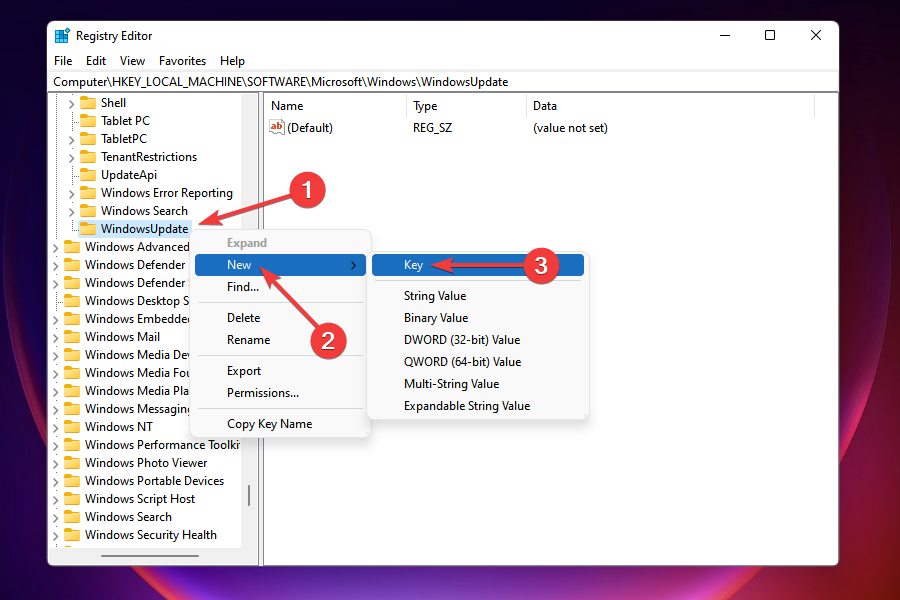
Task: Expand the Windows Error Reporting chevron
Action: [71, 194]
